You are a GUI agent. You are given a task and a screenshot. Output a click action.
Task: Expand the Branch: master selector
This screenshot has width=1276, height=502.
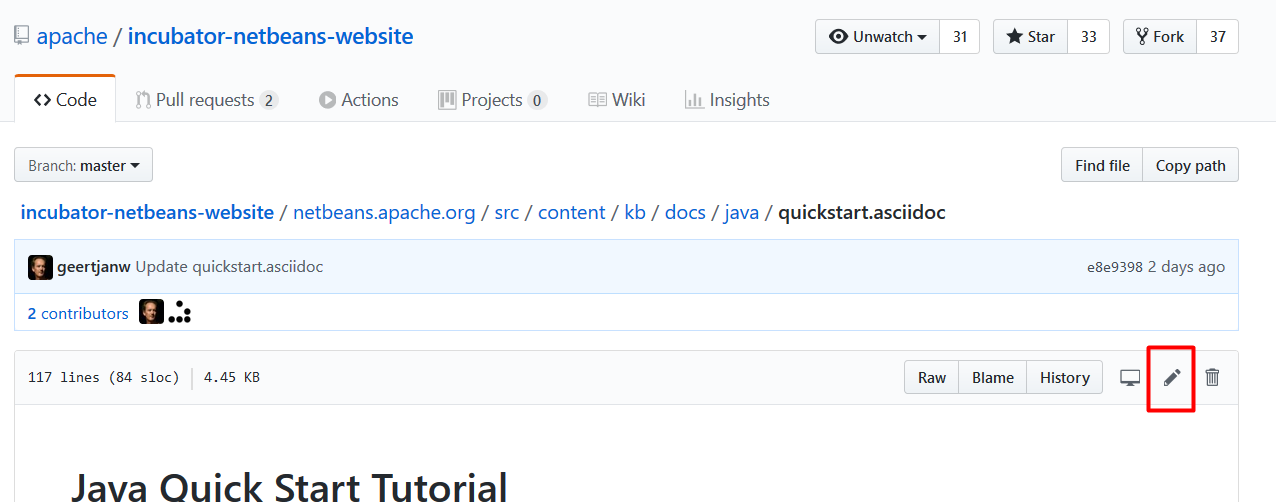[84, 166]
